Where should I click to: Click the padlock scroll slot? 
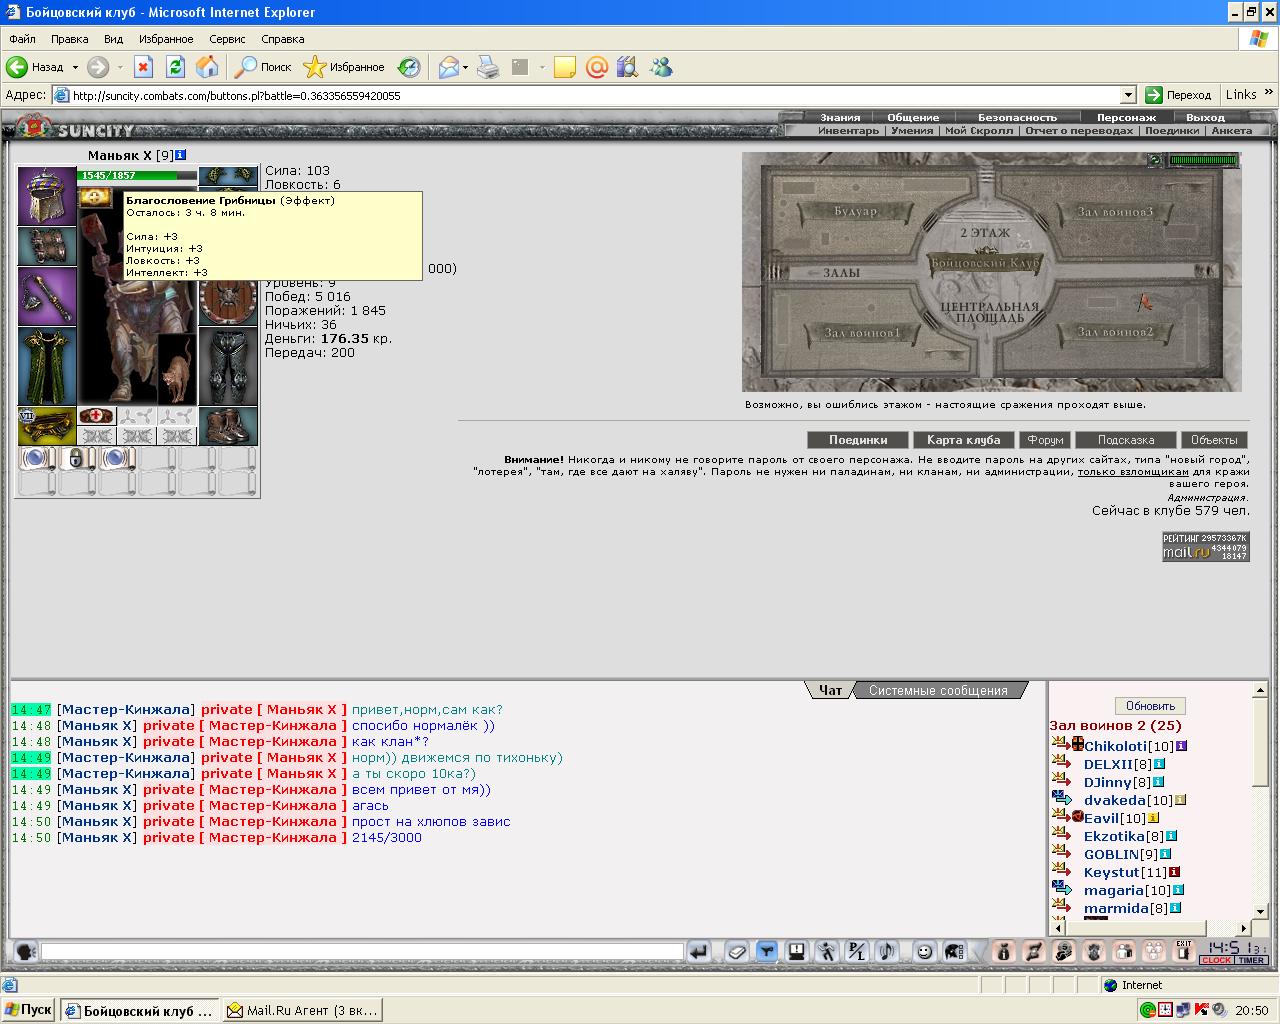pos(77,459)
